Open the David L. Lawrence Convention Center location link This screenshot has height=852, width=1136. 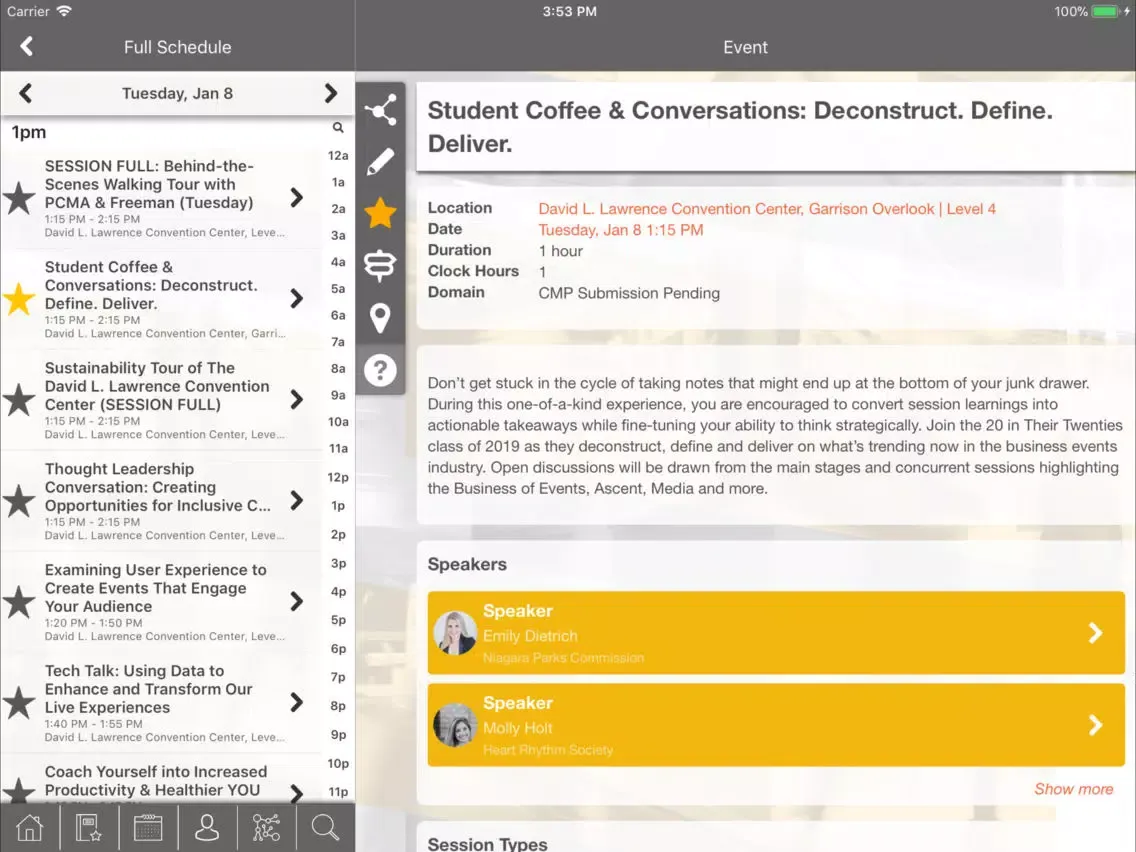[x=767, y=209]
